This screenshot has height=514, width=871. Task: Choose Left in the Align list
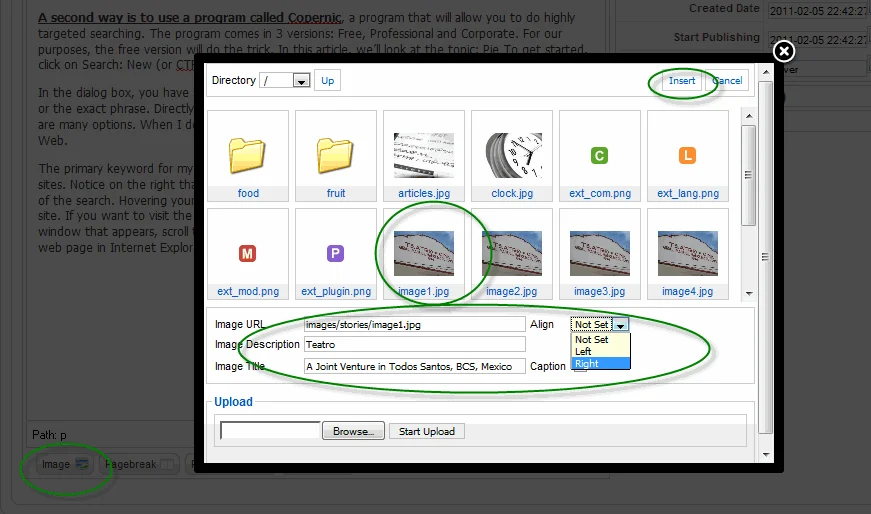pos(600,352)
